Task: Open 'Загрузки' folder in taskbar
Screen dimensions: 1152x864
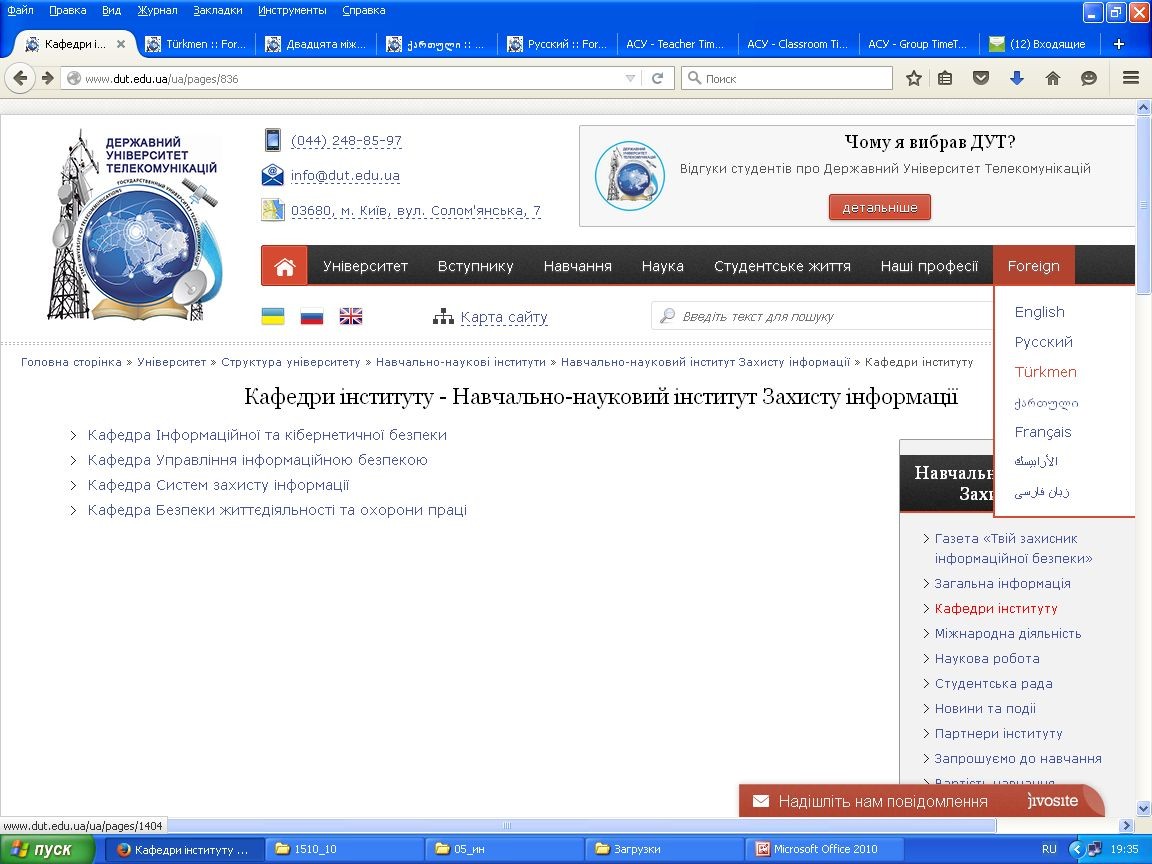Action: click(x=664, y=849)
